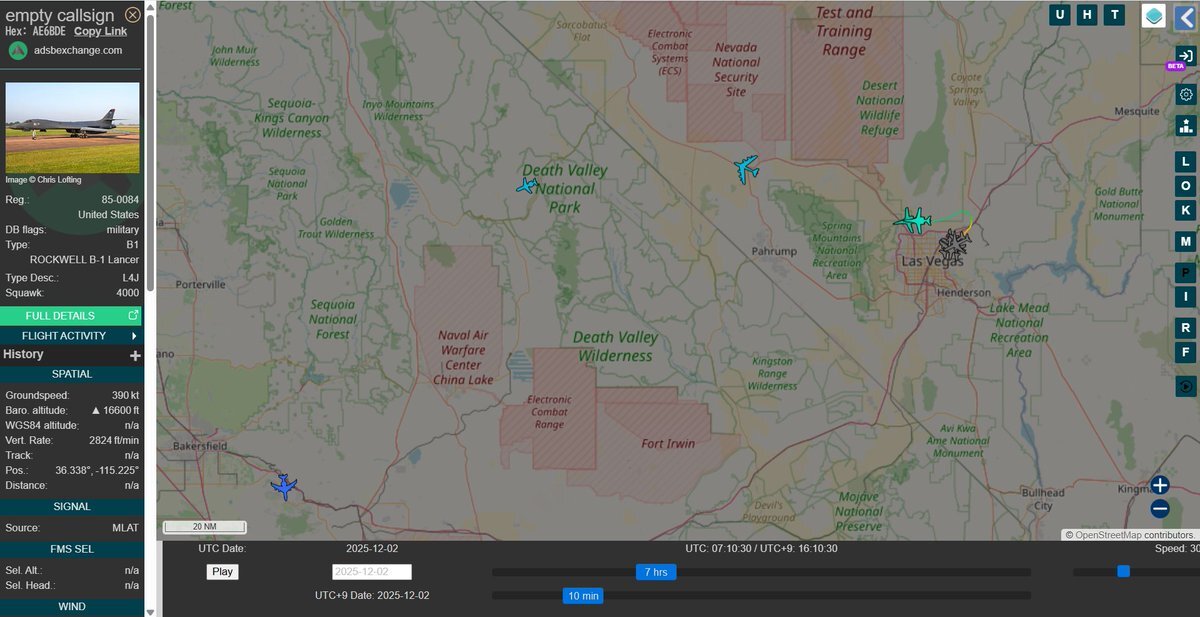Click the 7 hrs replay time slider handle
Image resolution: width=1200 pixels, height=617 pixels.
656,572
